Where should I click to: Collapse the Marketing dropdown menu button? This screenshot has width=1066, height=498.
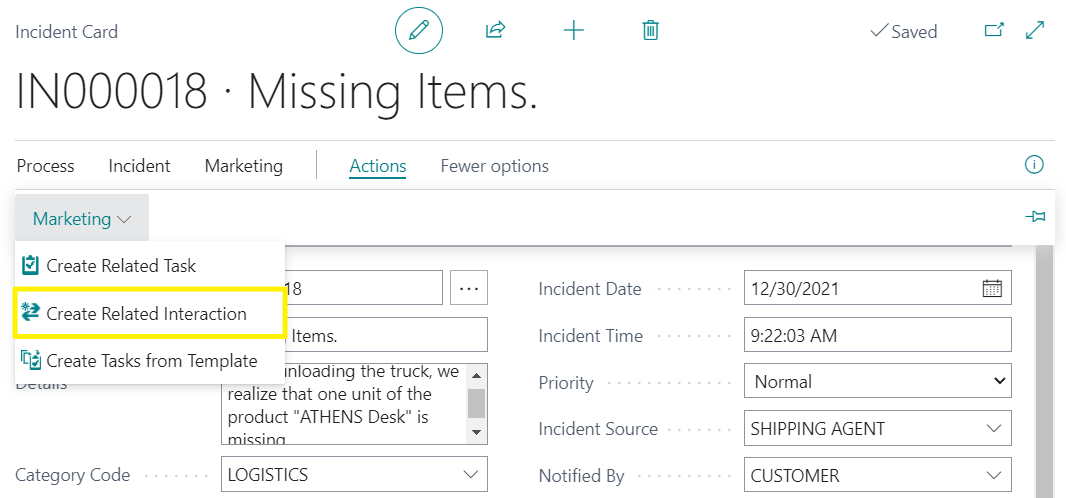click(x=82, y=218)
